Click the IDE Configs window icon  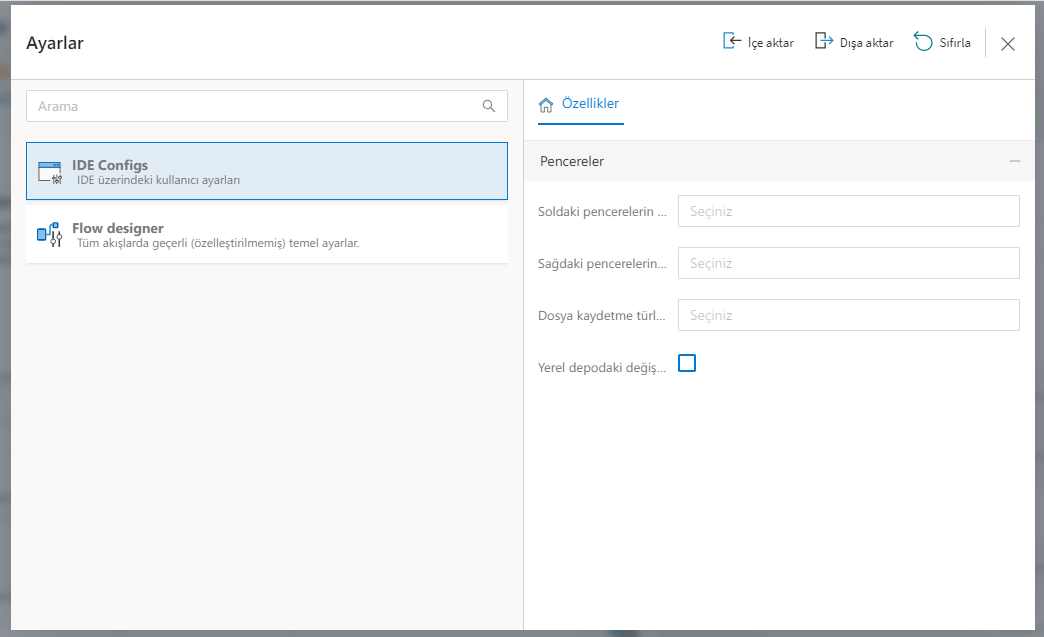(50, 172)
